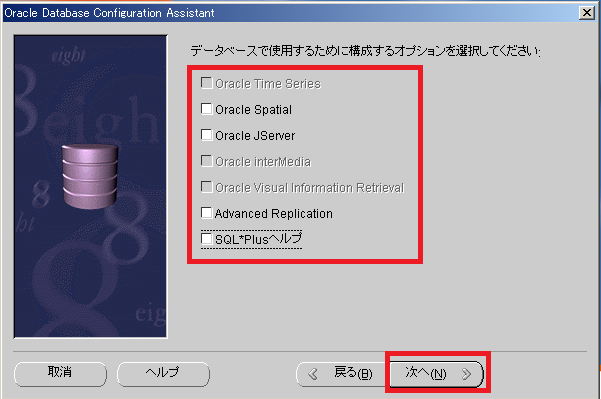Go back with the 戻る(B) button

pyautogui.click(x=342, y=373)
